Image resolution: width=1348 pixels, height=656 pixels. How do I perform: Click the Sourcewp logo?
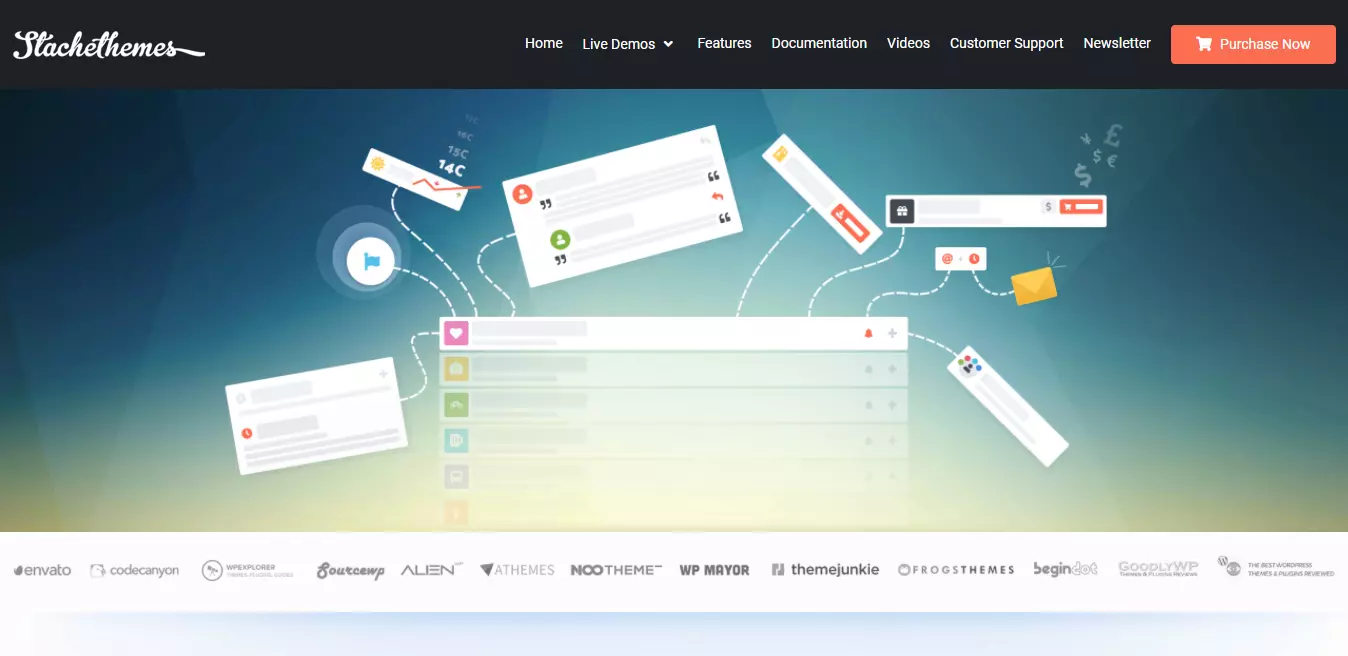(x=350, y=570)
